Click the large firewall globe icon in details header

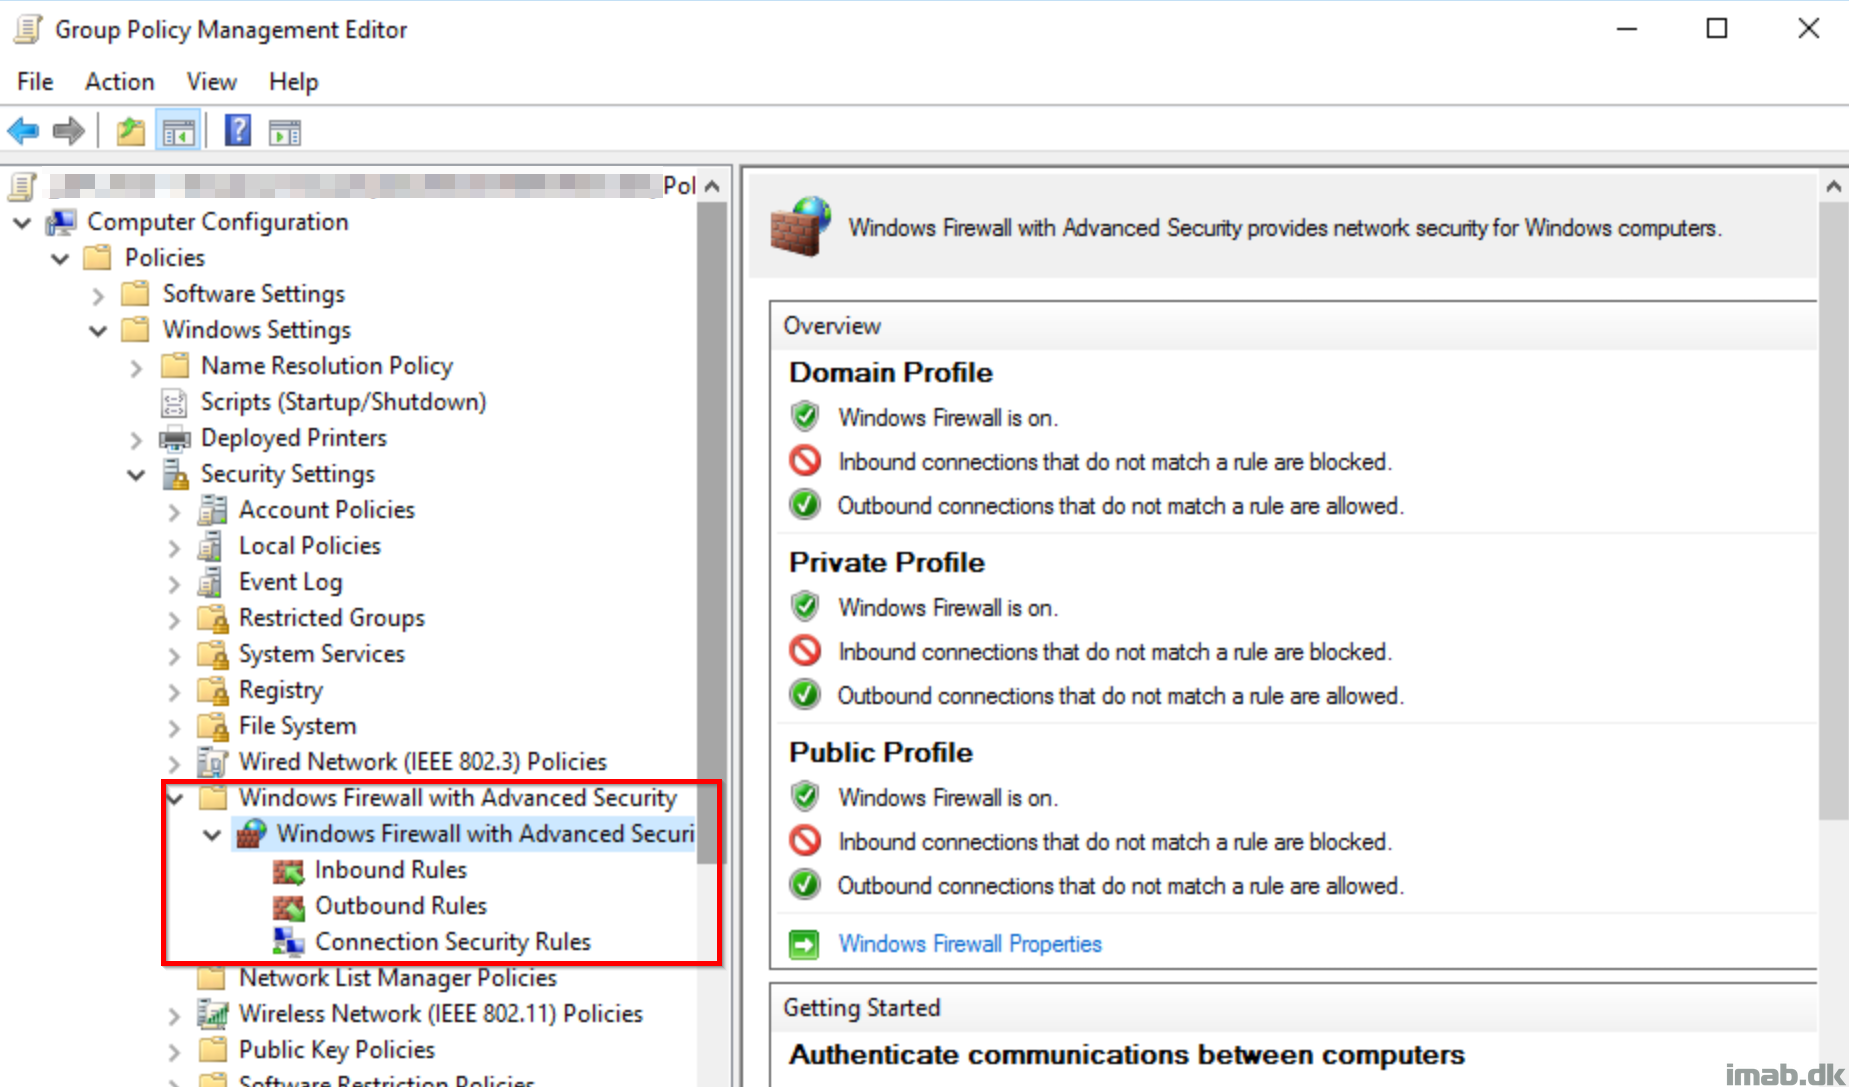coord(800,227)
